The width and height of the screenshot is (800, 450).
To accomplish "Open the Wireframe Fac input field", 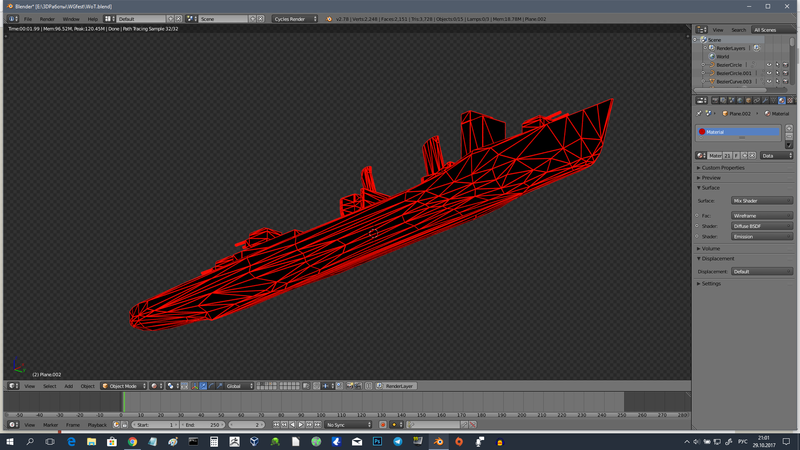I will click(762, 216).
